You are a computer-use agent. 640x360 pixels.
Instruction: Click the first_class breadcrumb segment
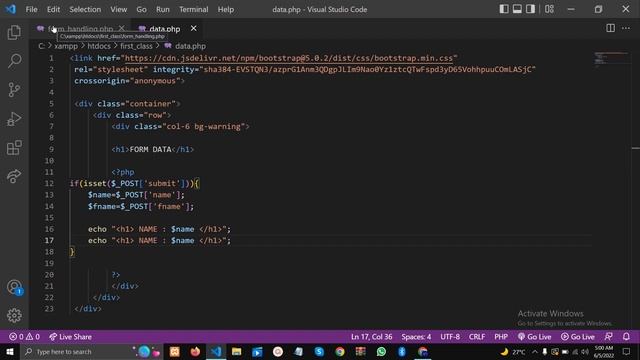point(136,46)
